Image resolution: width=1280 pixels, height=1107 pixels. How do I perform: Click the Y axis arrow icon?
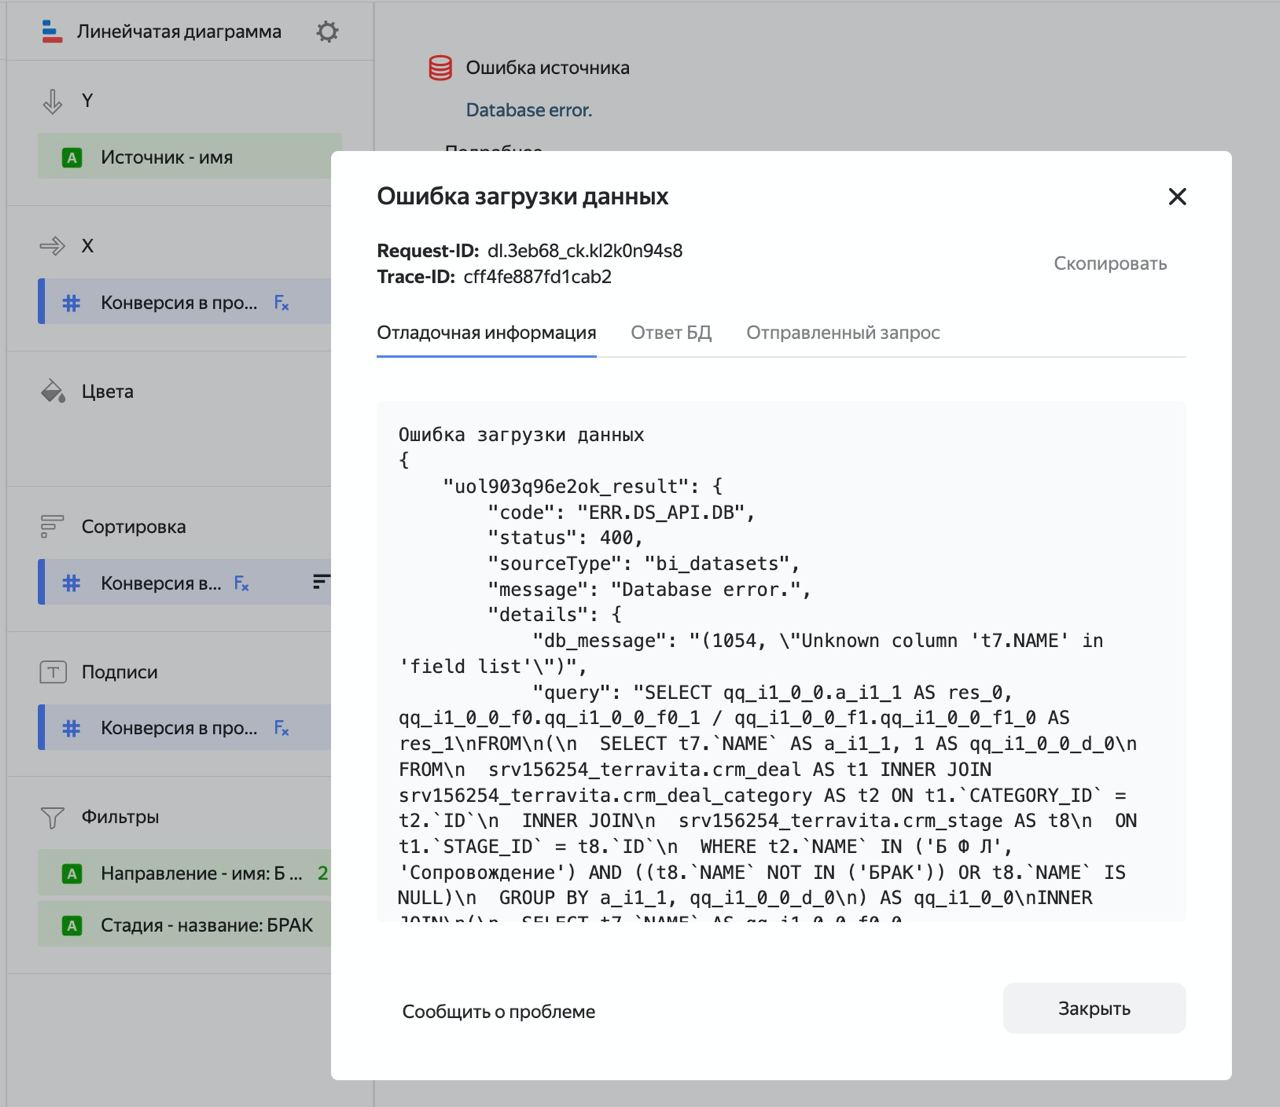click(x=52, y=101)
